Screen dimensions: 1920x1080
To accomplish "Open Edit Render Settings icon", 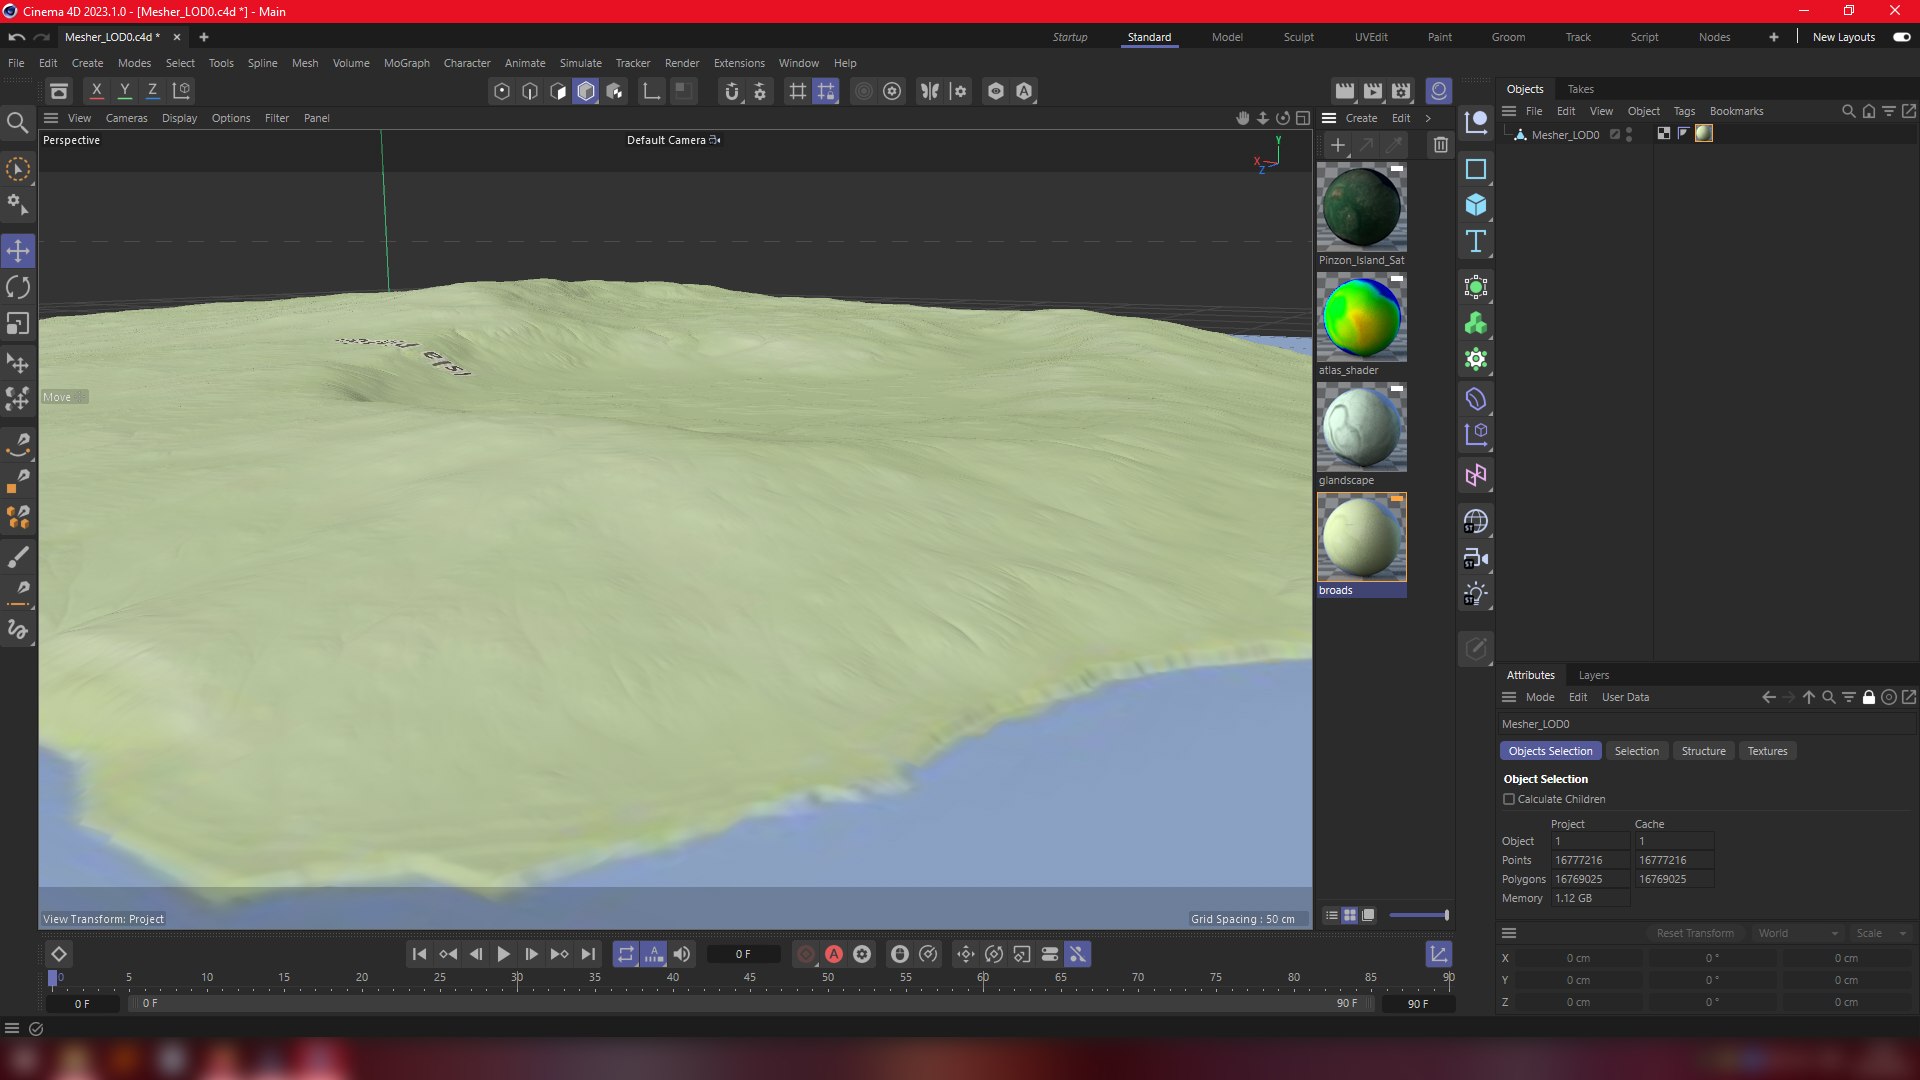I will (1401, 91).
